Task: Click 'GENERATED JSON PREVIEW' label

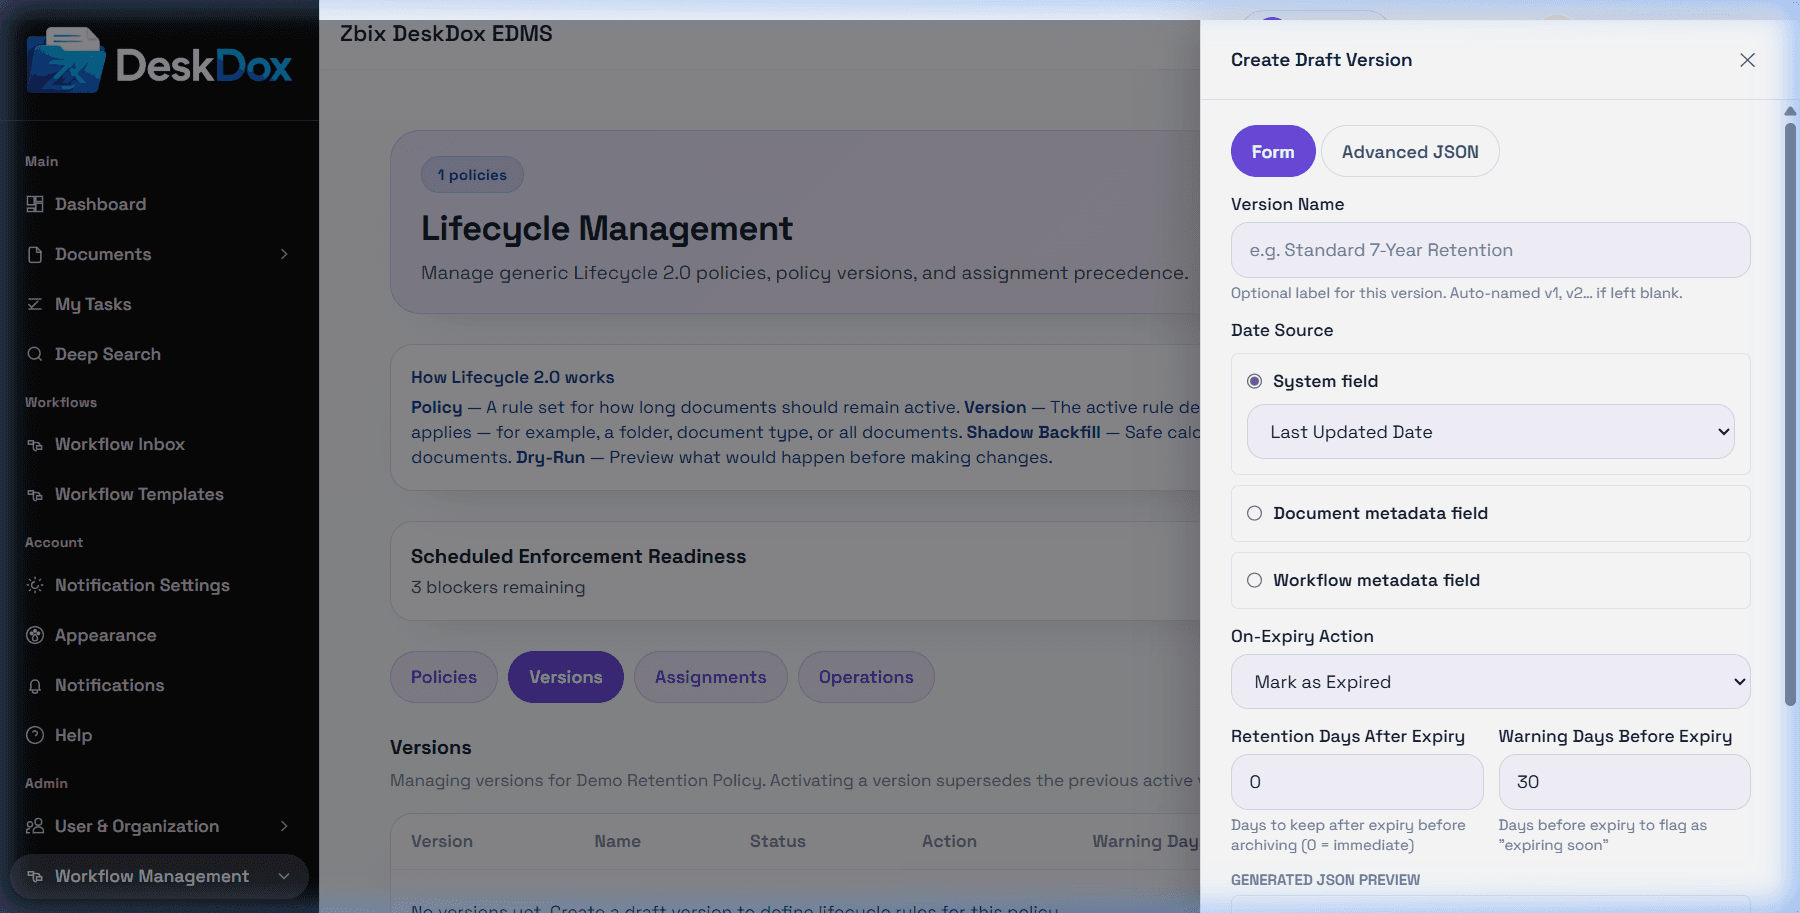Action: tap(1325, 880)
